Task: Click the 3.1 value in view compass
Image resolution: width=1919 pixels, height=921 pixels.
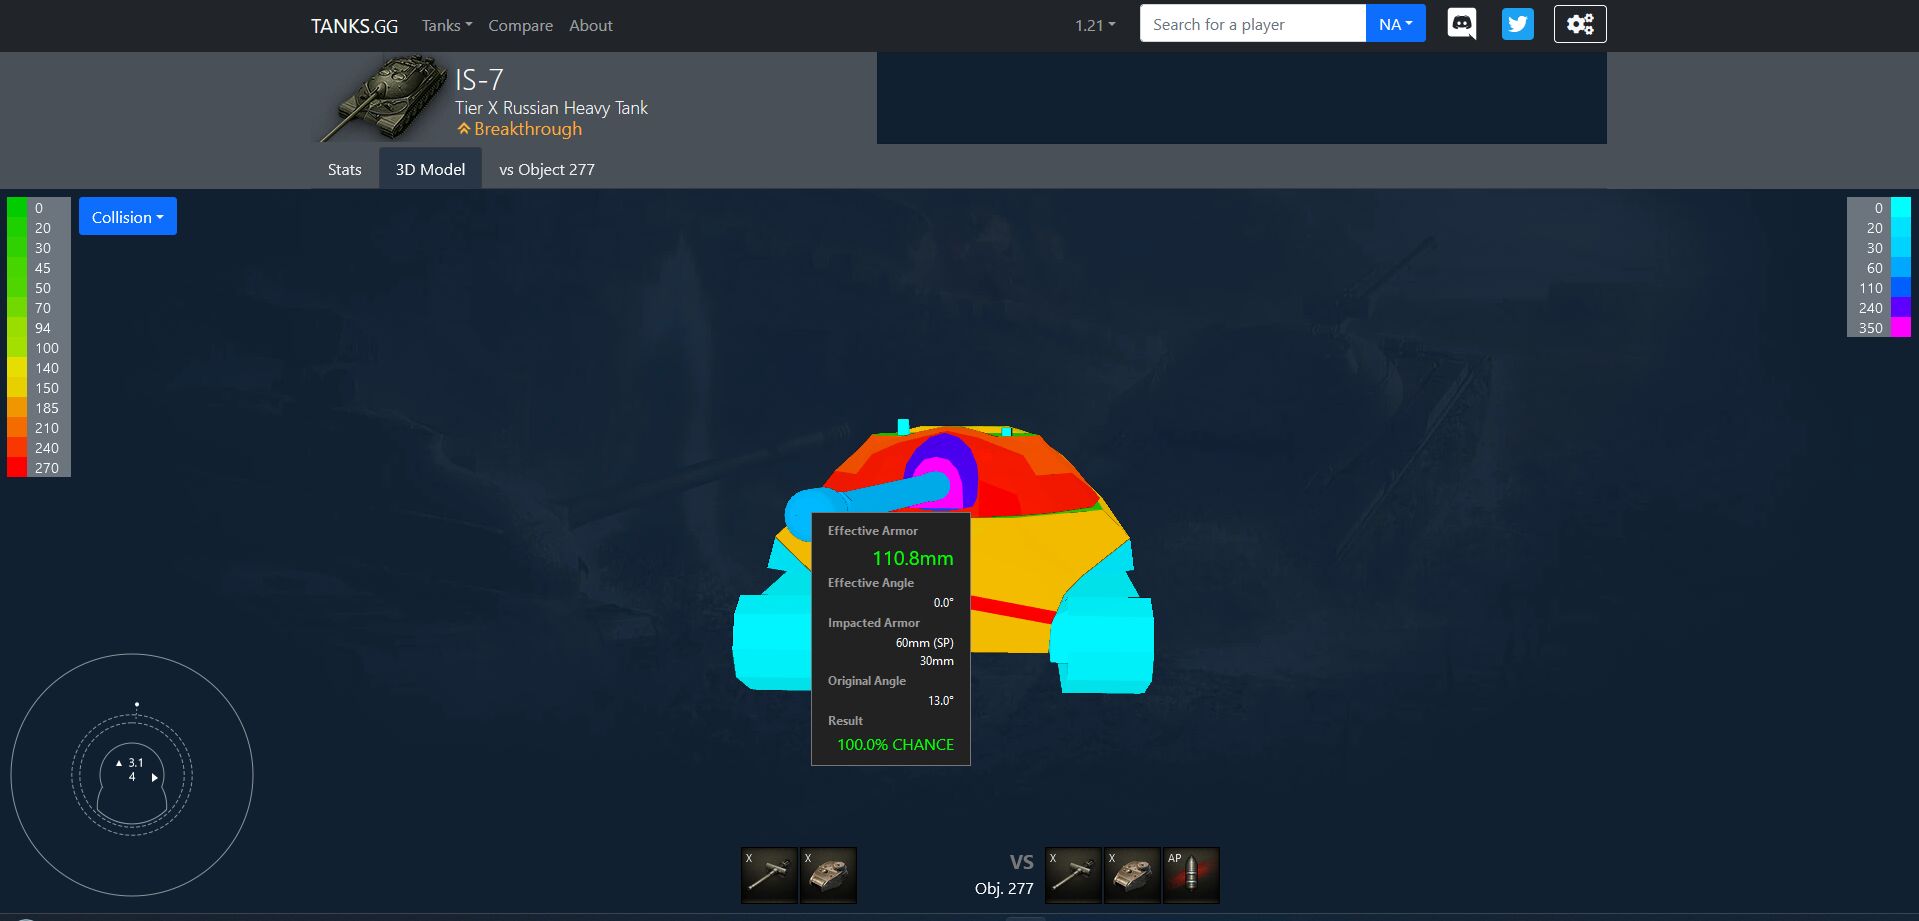Action: (136, 763)
